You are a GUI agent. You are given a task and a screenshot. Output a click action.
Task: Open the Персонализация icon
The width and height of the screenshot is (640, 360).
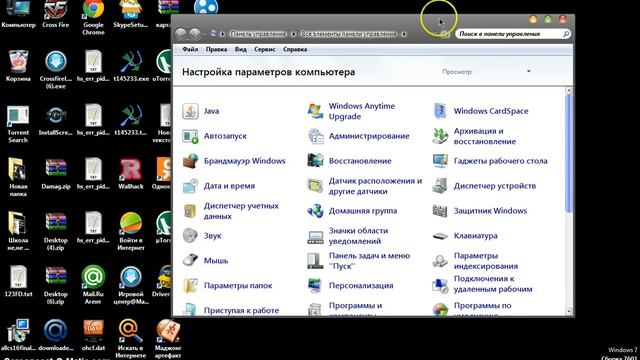tap(315, 286)
